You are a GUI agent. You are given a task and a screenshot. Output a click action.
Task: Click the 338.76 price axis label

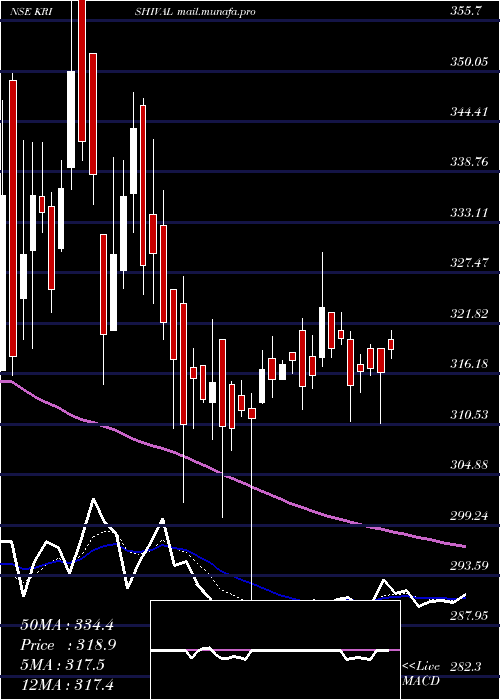469,163
